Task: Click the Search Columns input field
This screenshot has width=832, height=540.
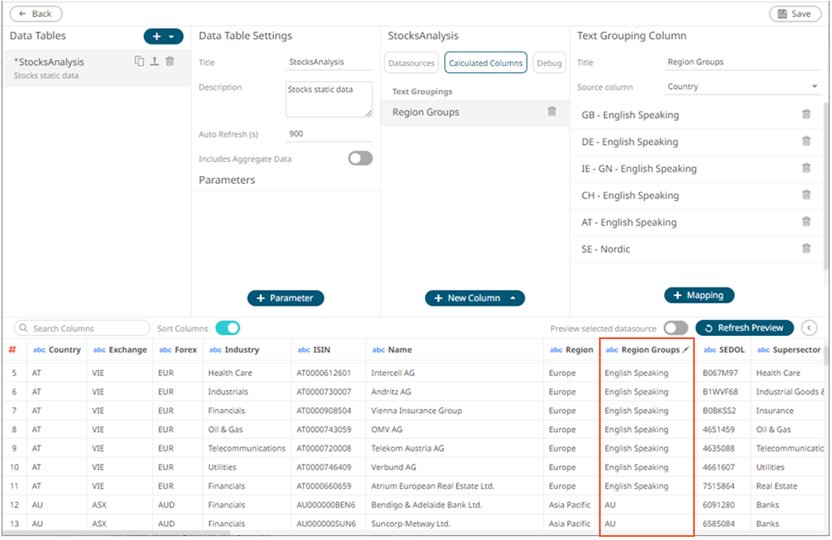Action: pyautogui.click(x=84, y=328)
